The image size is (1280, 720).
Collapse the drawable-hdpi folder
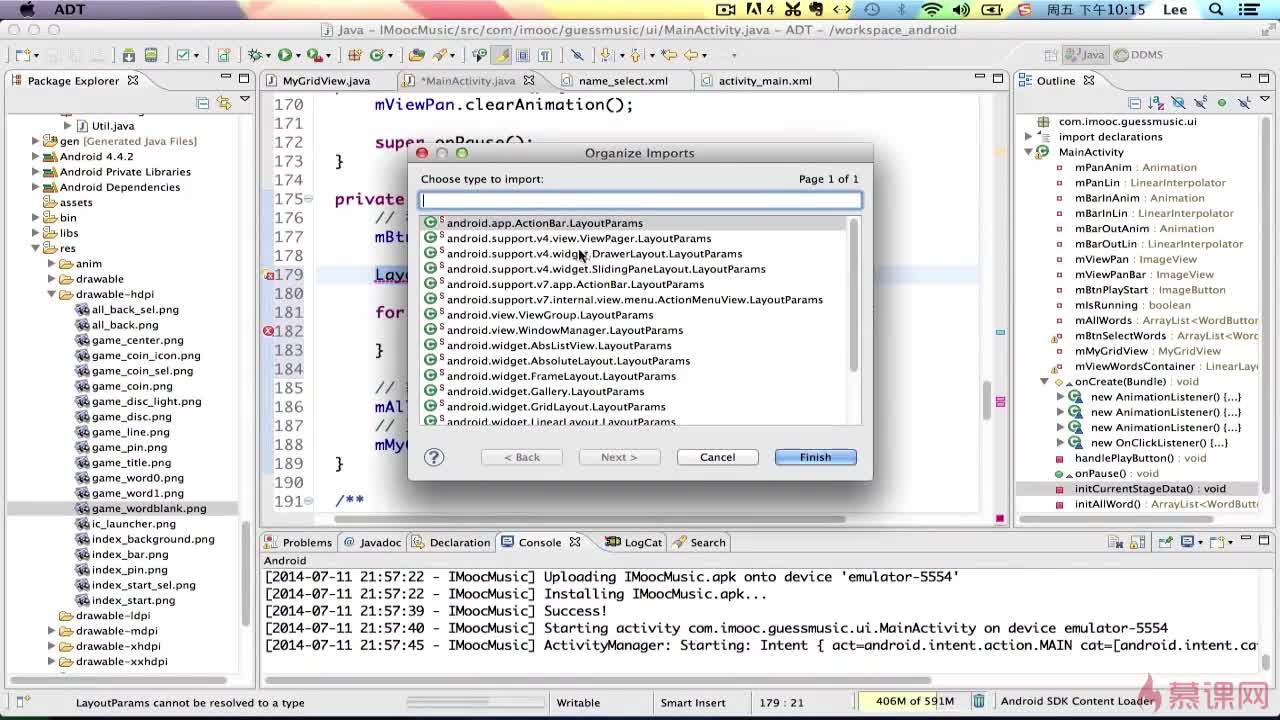tap(52, 294)
